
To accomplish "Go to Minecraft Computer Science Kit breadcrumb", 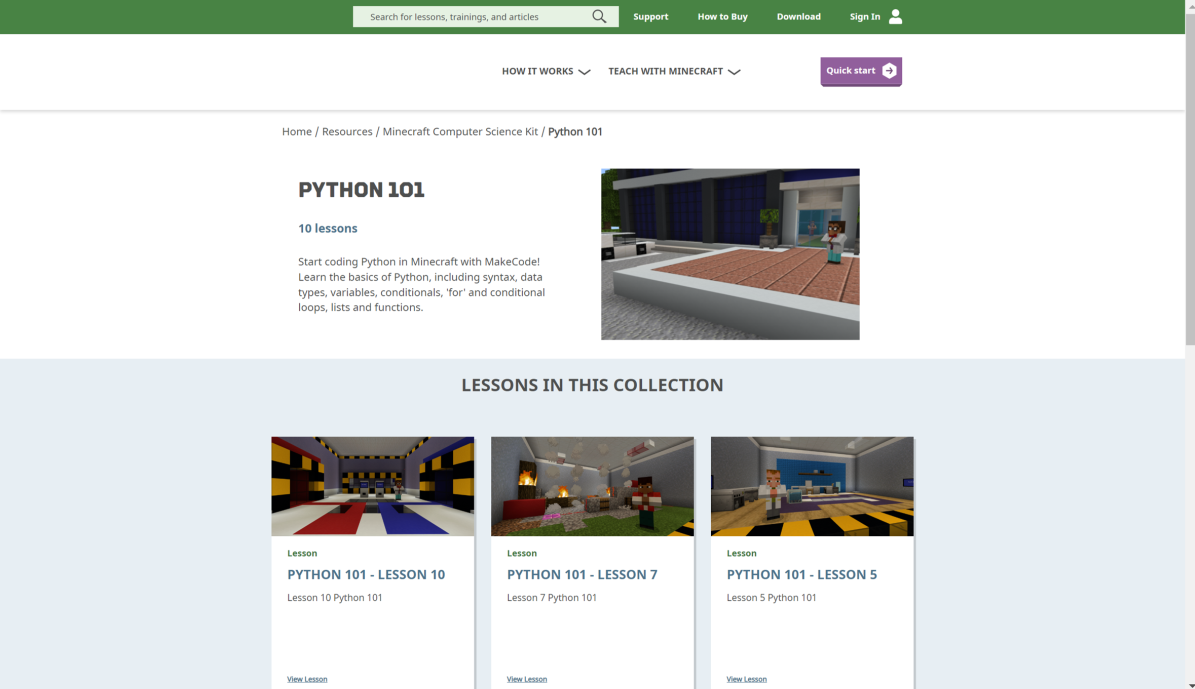I will 459,131.
